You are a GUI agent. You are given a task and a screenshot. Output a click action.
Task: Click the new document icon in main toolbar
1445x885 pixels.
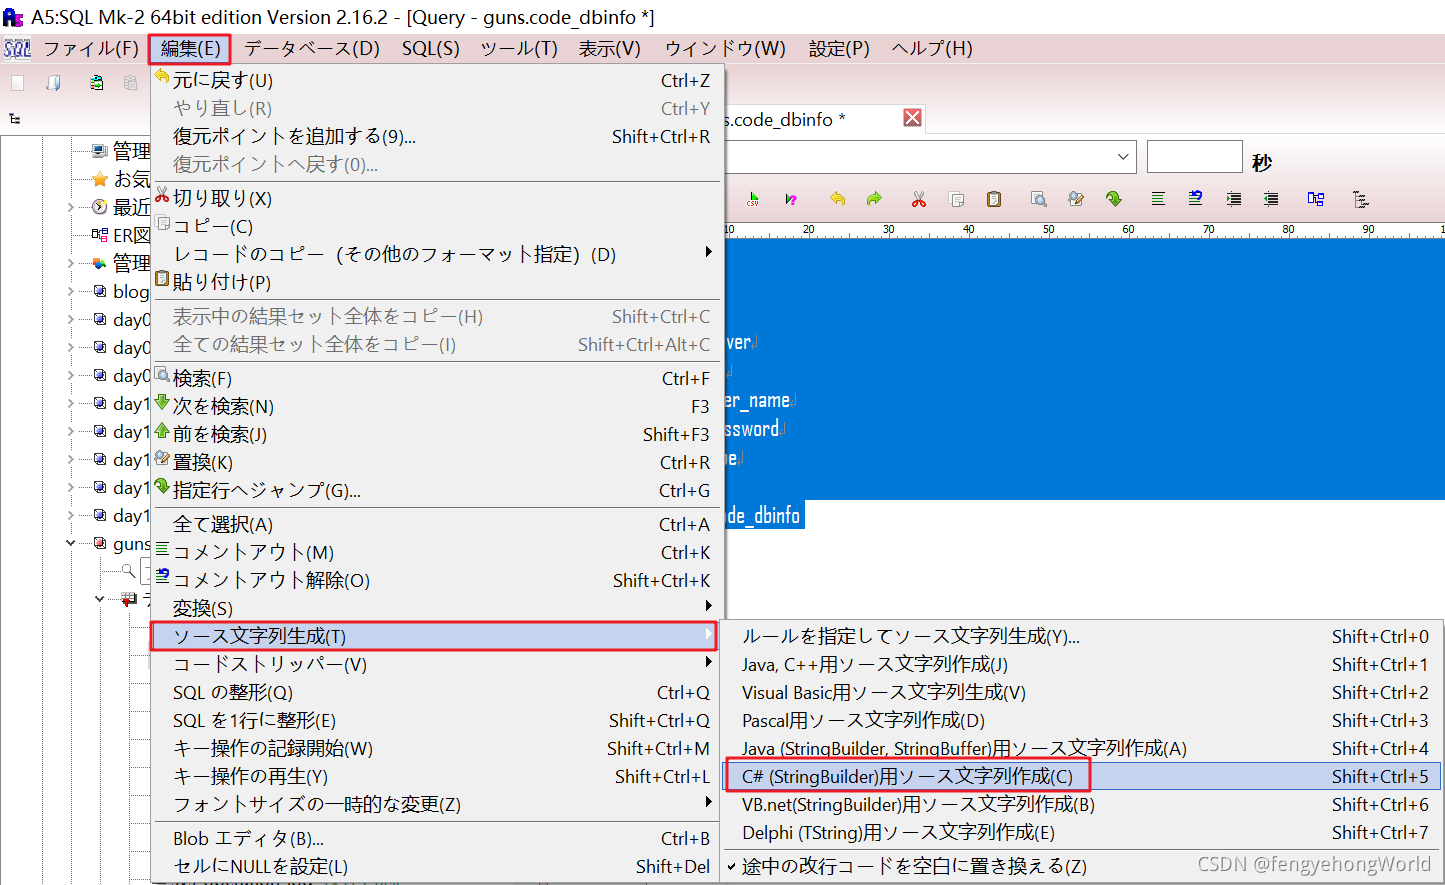[x=17, y=83]
